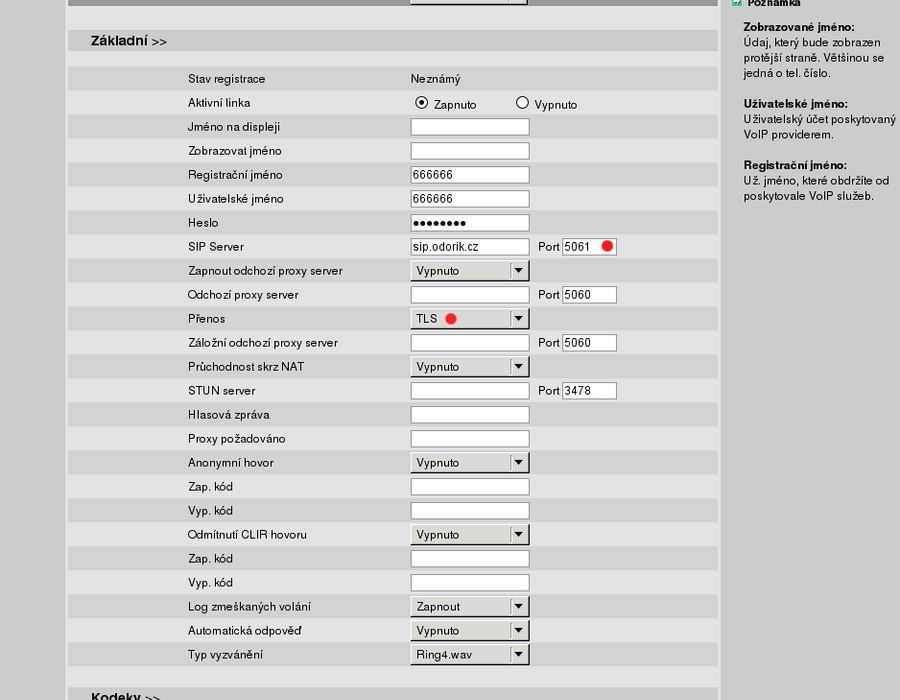Viewport: 900px width, 700px height.
Task: Click the STUN server input field
Action: (x=470, y=391)
